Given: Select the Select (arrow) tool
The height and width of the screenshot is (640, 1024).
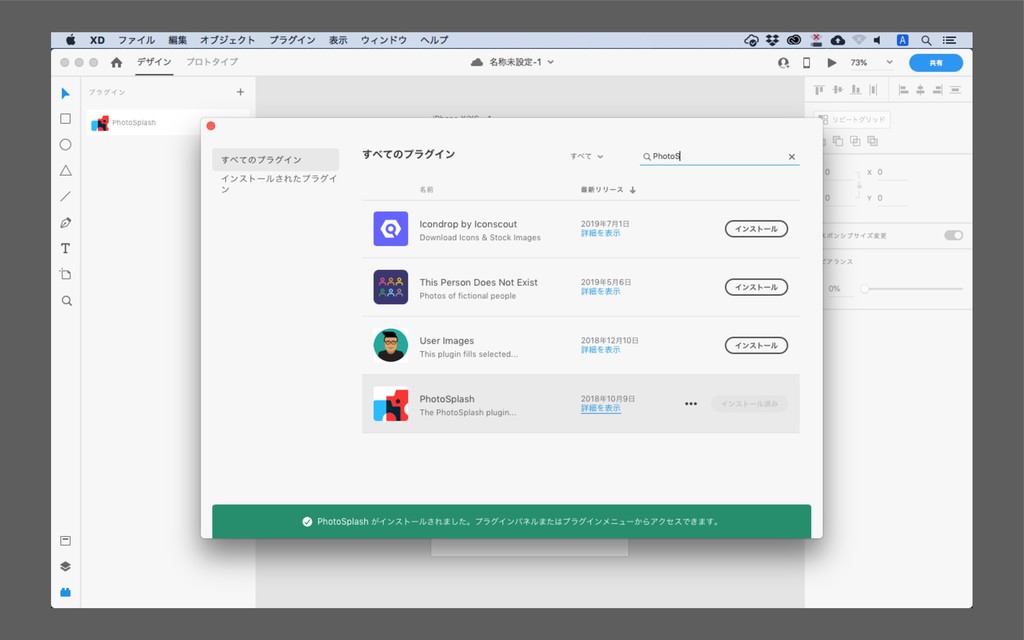Looking at the screenshot, I should (x=65, y=93).
